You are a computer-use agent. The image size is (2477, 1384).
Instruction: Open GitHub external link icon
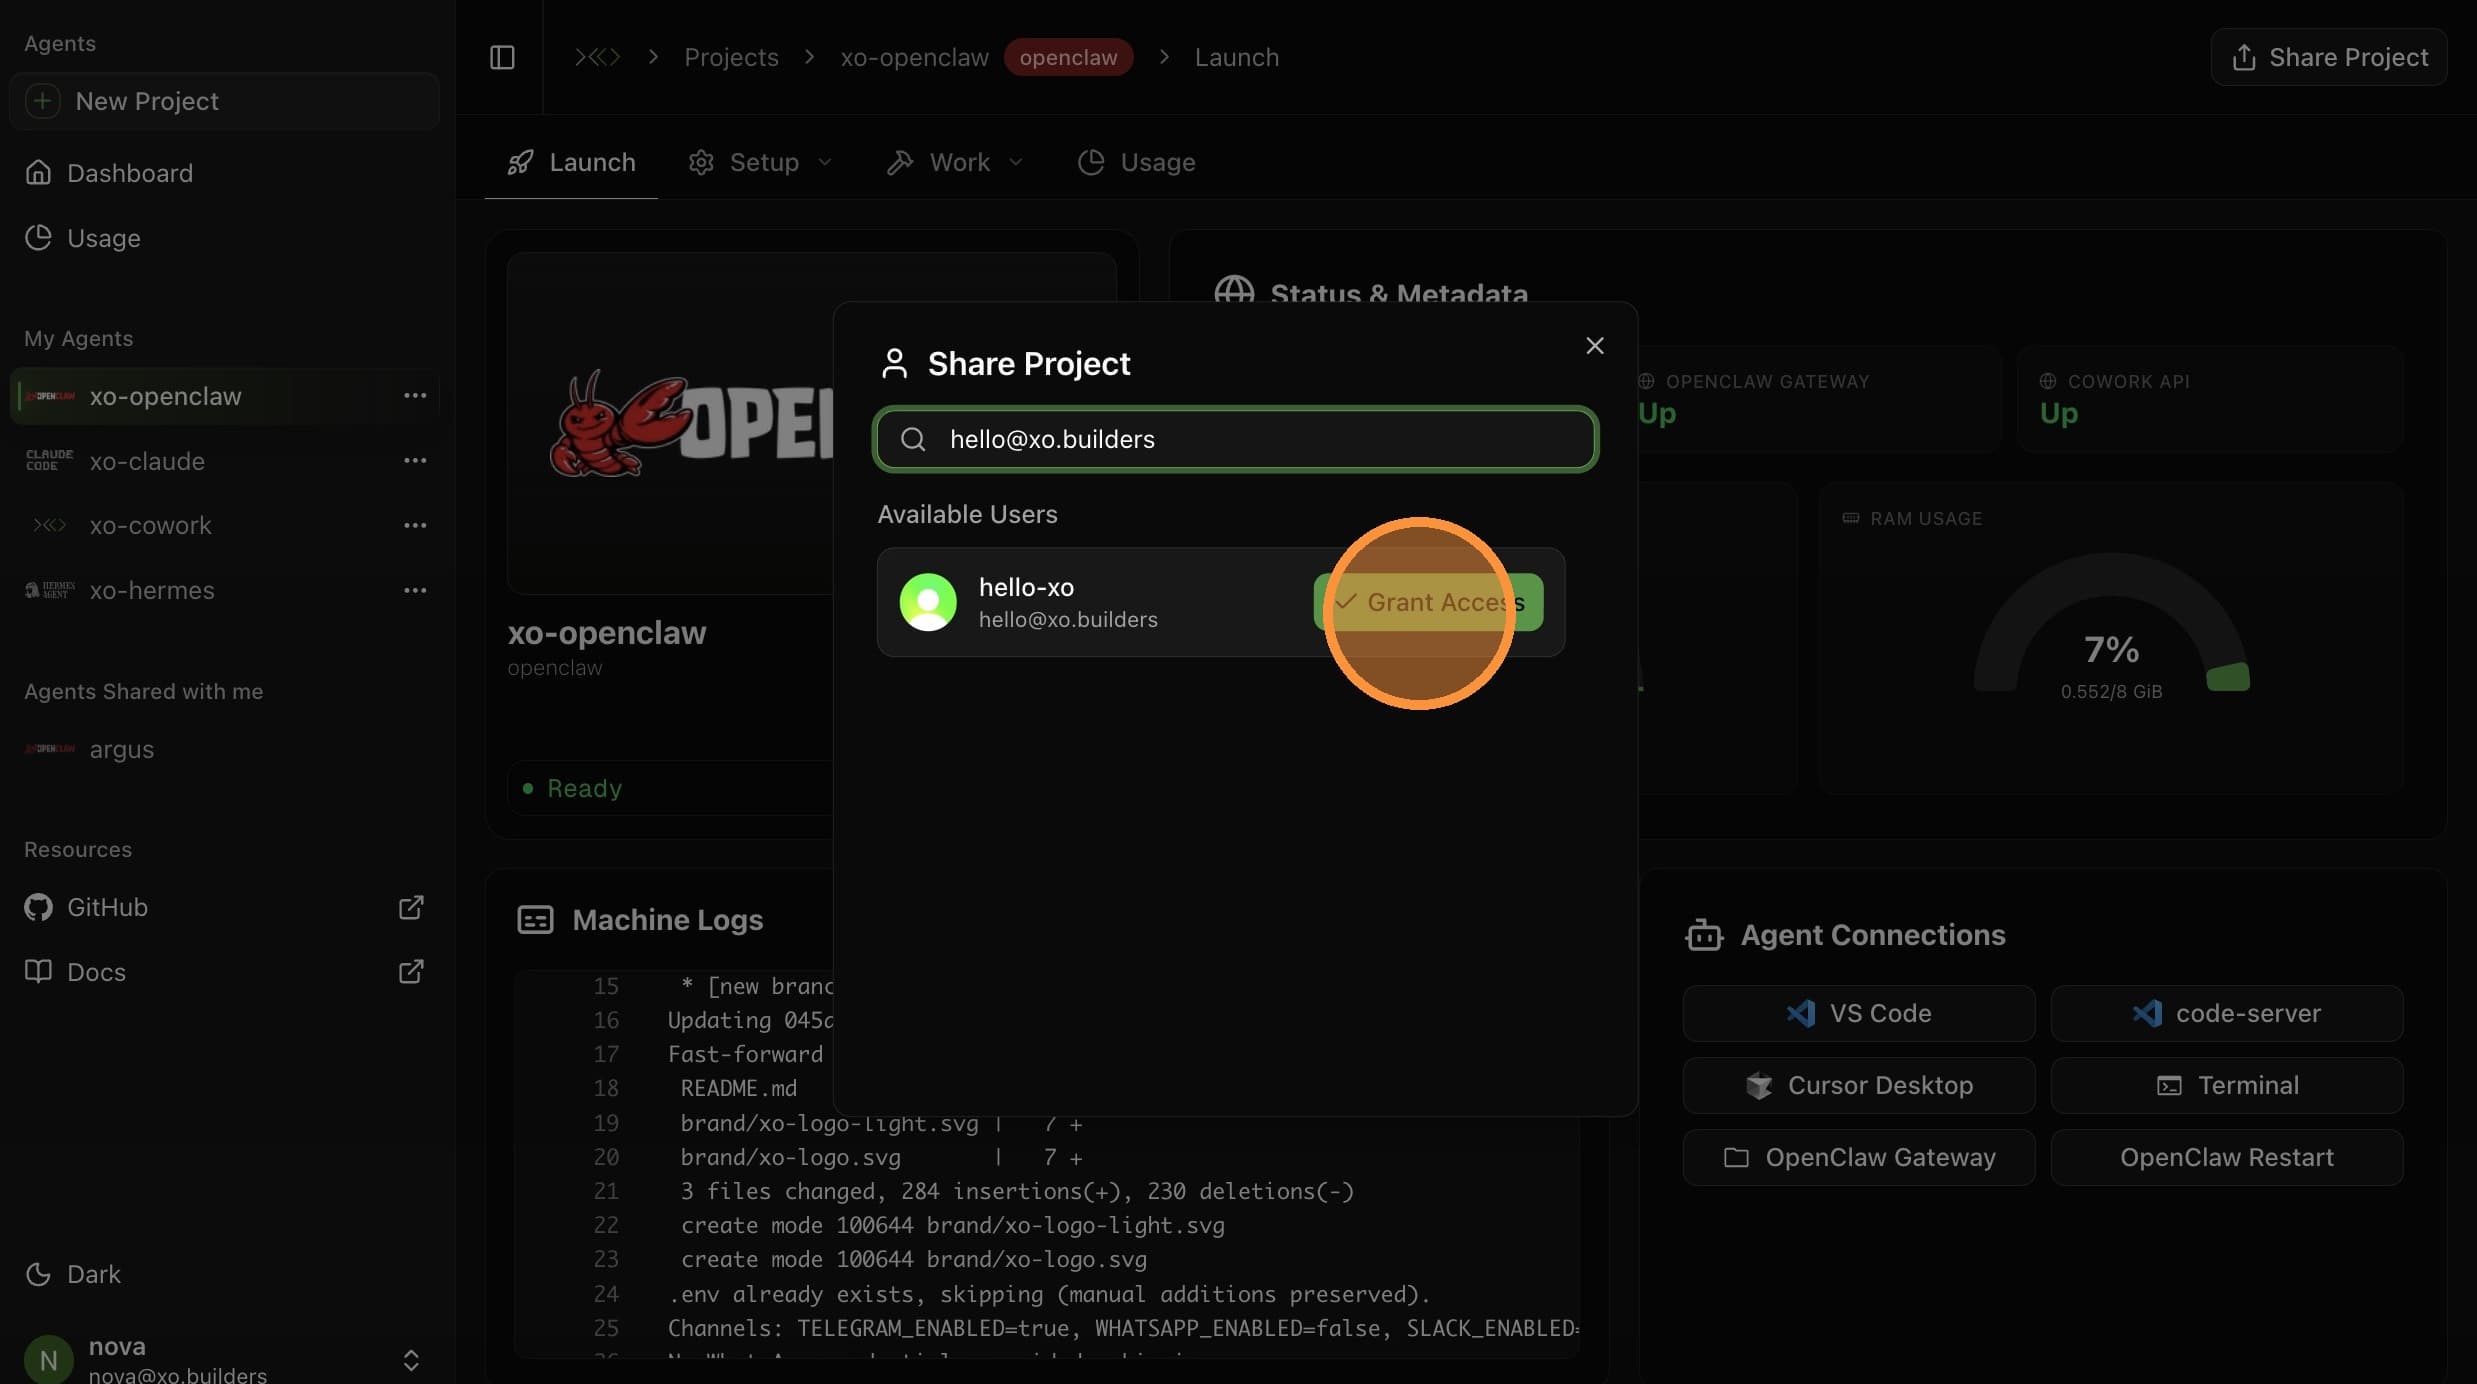(x=411, y=907)
